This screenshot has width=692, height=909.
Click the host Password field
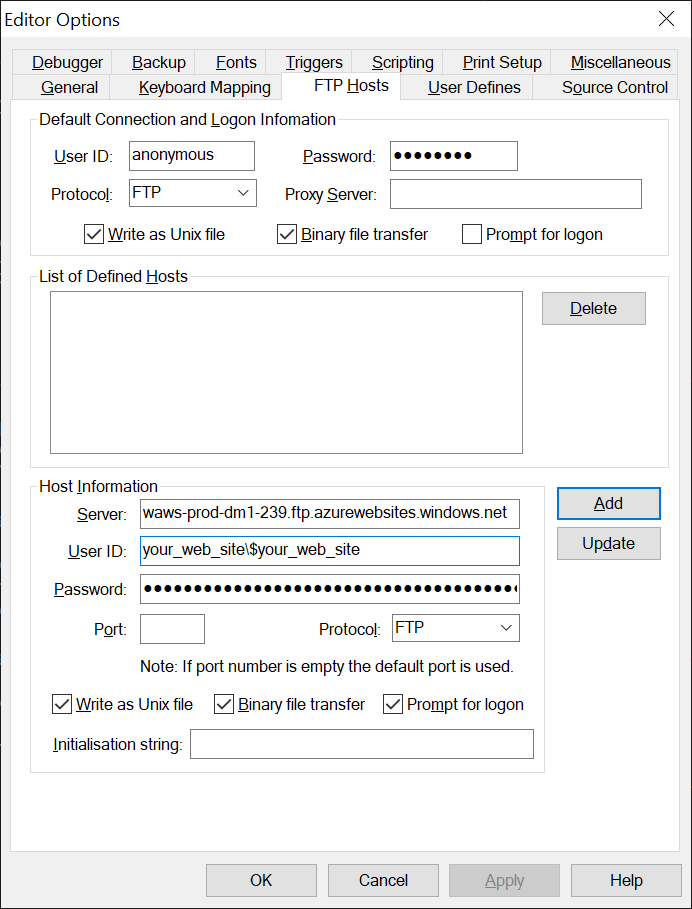330,589
